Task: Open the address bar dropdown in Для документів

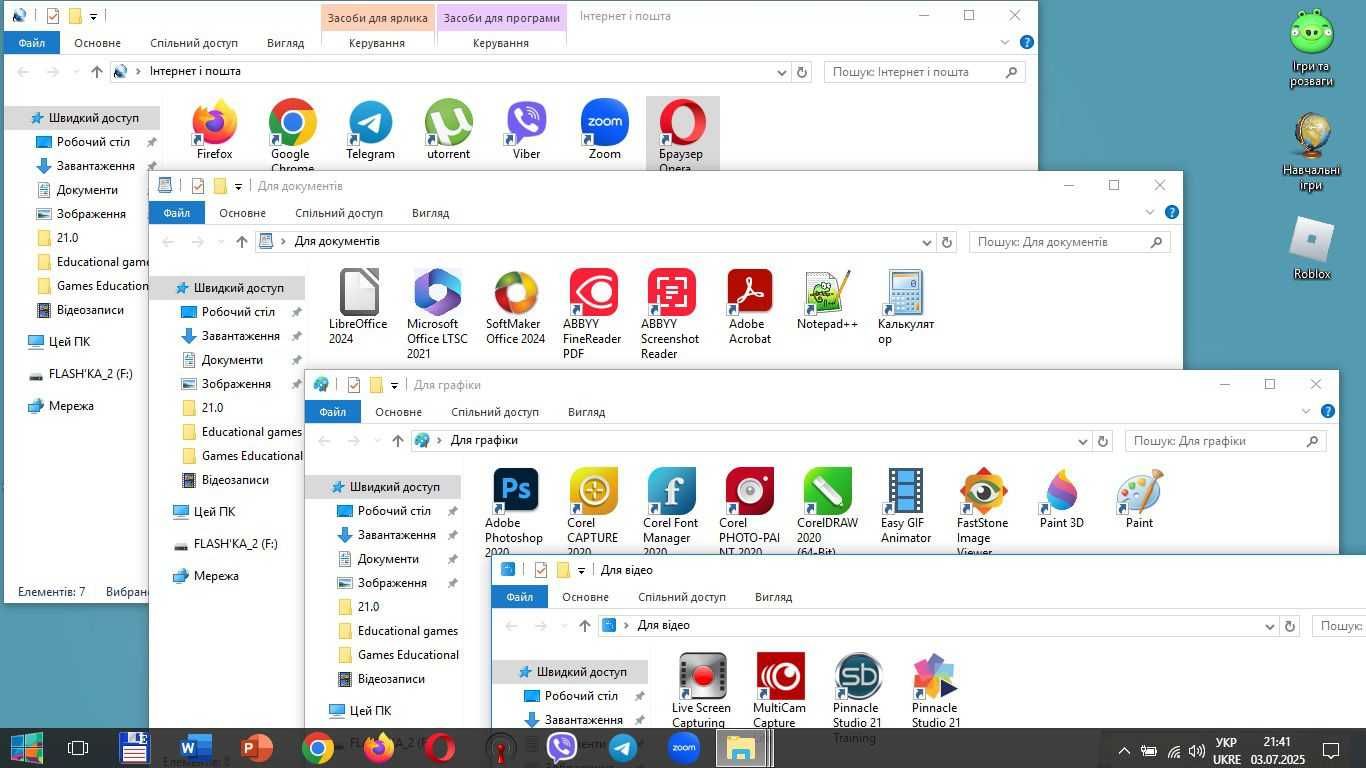Action: coord(927,242)
